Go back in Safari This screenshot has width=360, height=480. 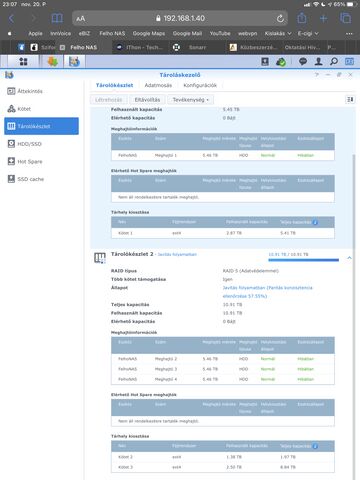point(11,18)
